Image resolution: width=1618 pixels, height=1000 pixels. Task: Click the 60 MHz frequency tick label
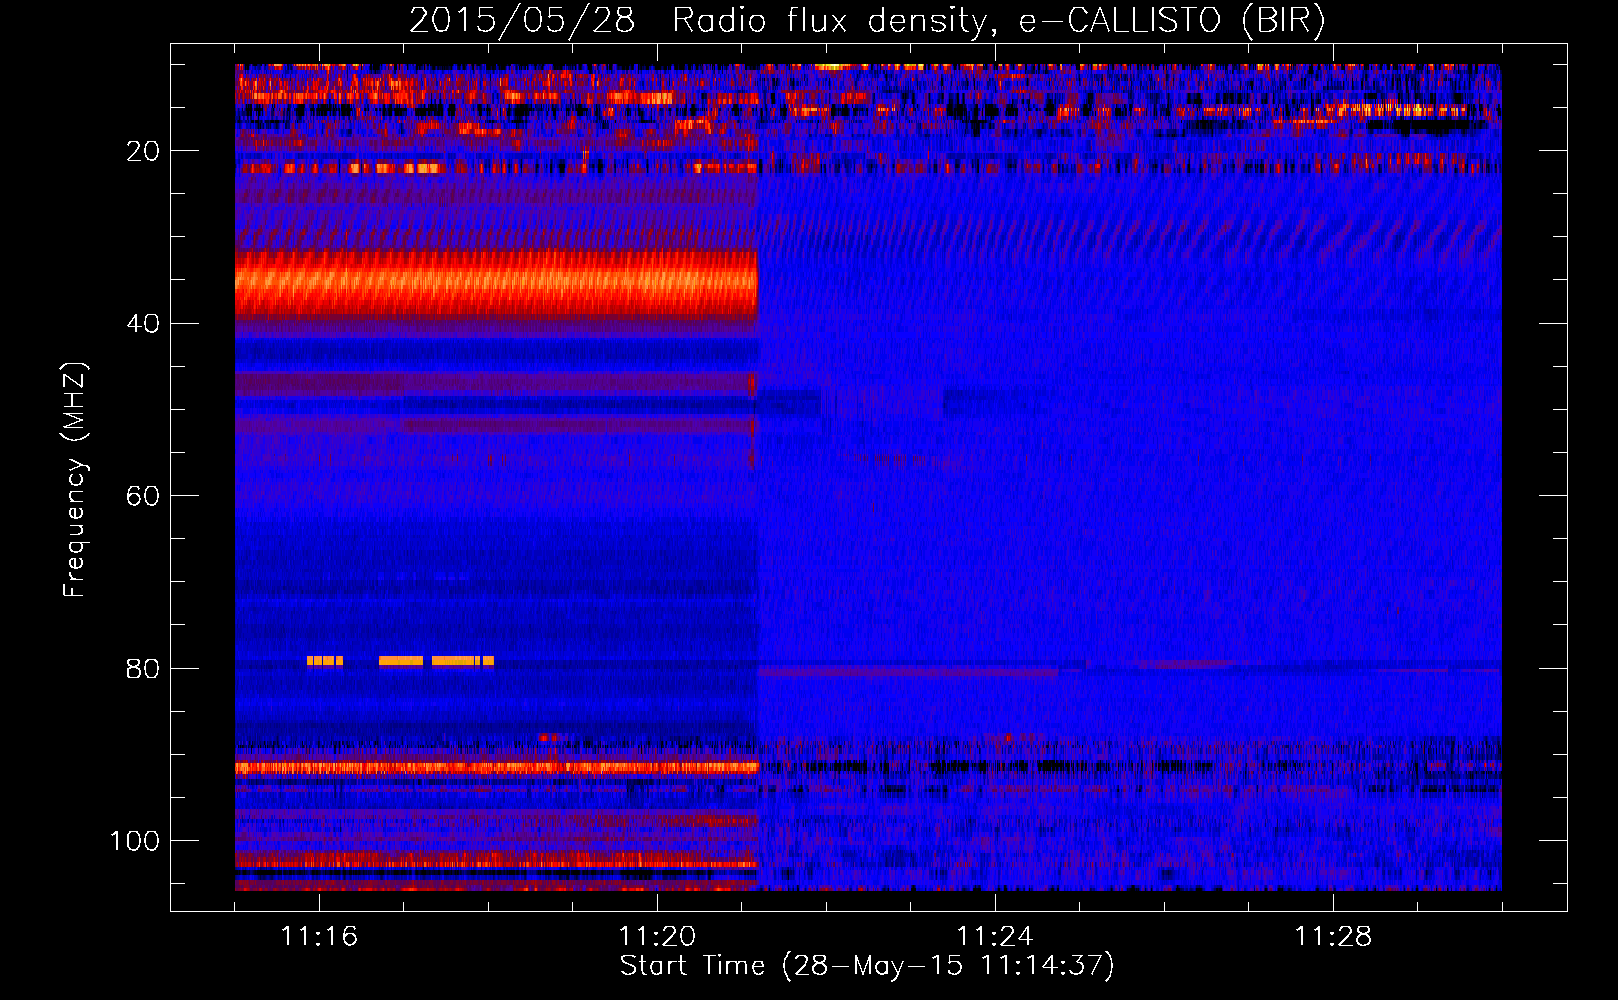pyautogui.click(x=143, y=497)
